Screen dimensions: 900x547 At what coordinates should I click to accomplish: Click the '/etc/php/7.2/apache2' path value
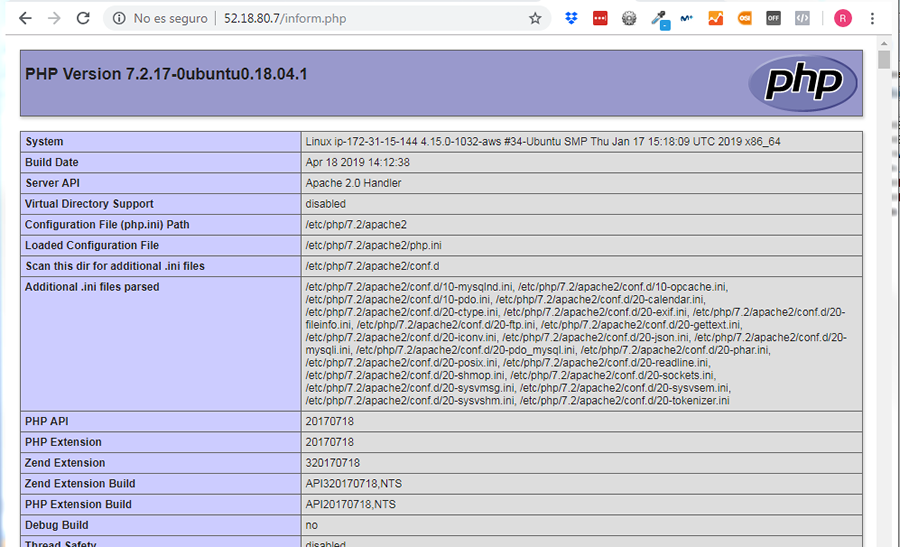point(356,224)
